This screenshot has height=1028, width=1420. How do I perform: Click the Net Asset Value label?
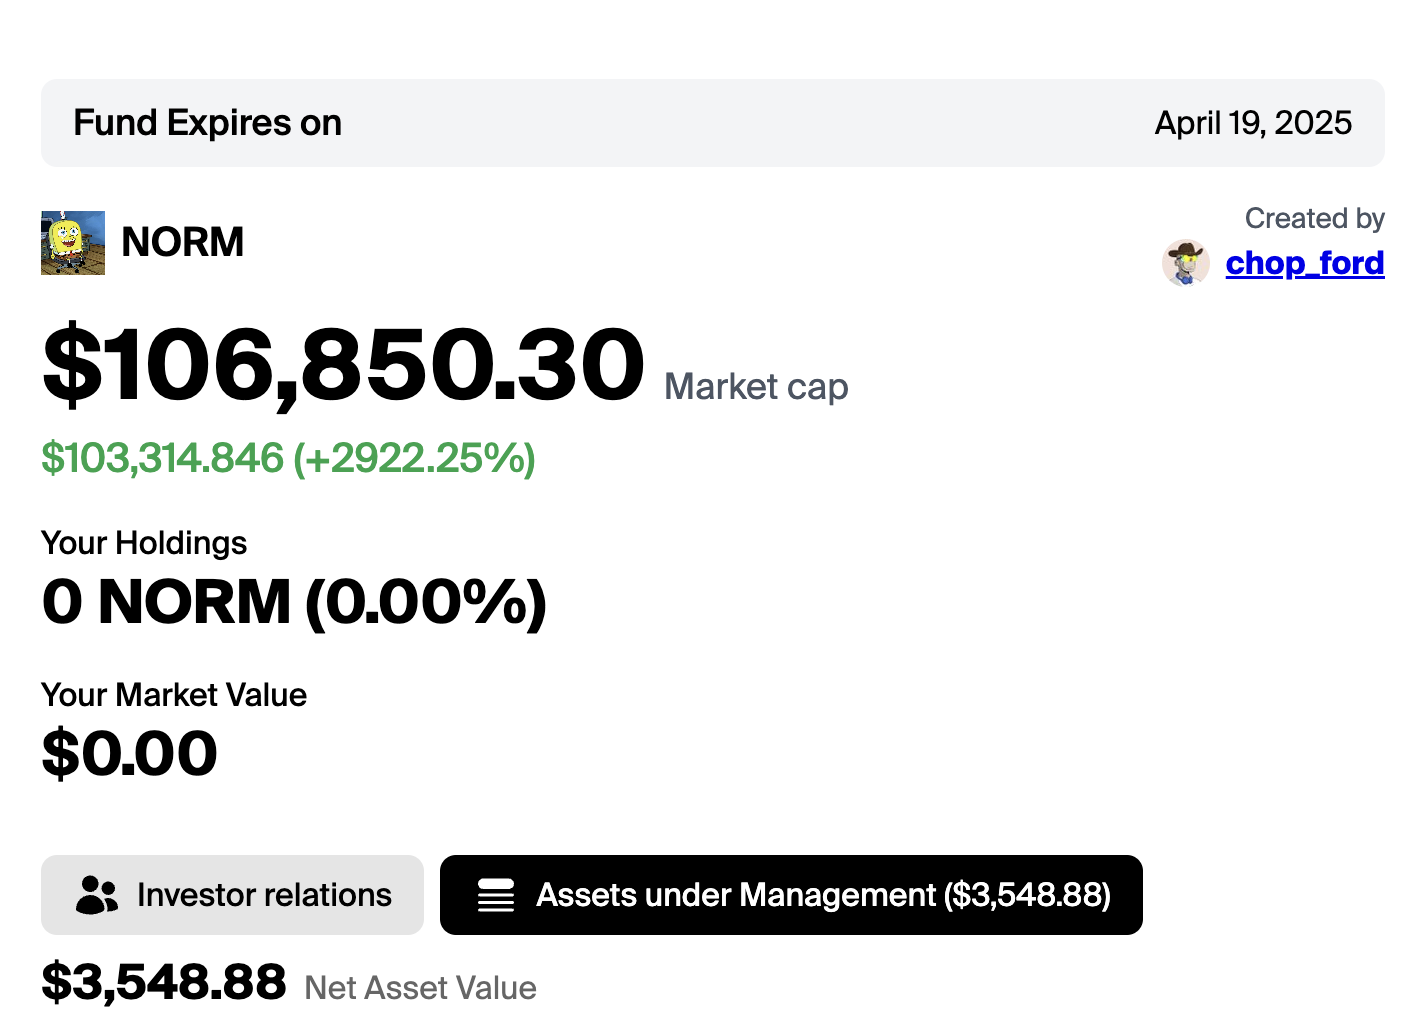pyautogui.click(x=420, y=988)
